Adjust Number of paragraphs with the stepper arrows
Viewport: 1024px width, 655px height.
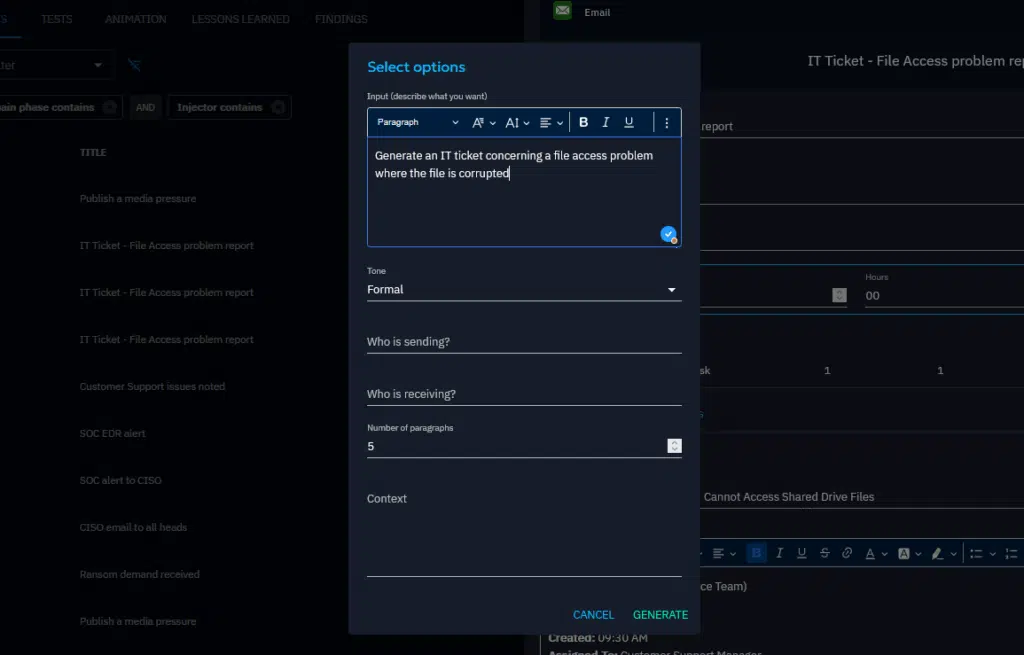pos(675,446)
